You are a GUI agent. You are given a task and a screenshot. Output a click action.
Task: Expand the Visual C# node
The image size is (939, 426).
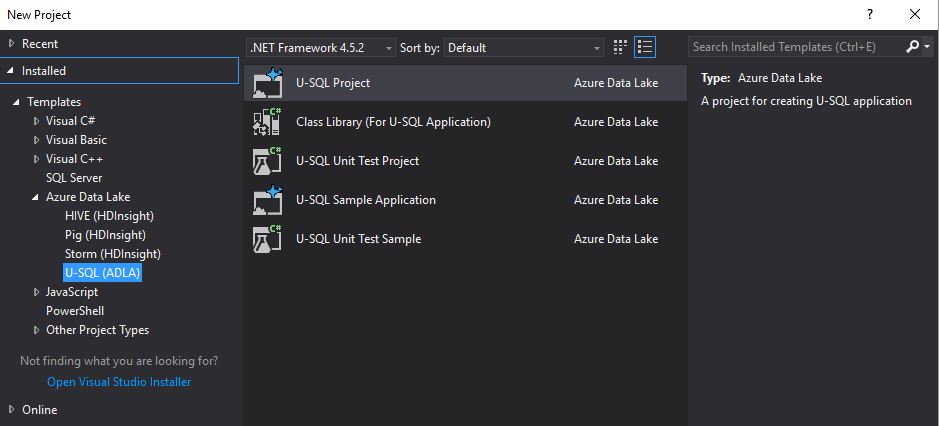click(x=37, y=120)
